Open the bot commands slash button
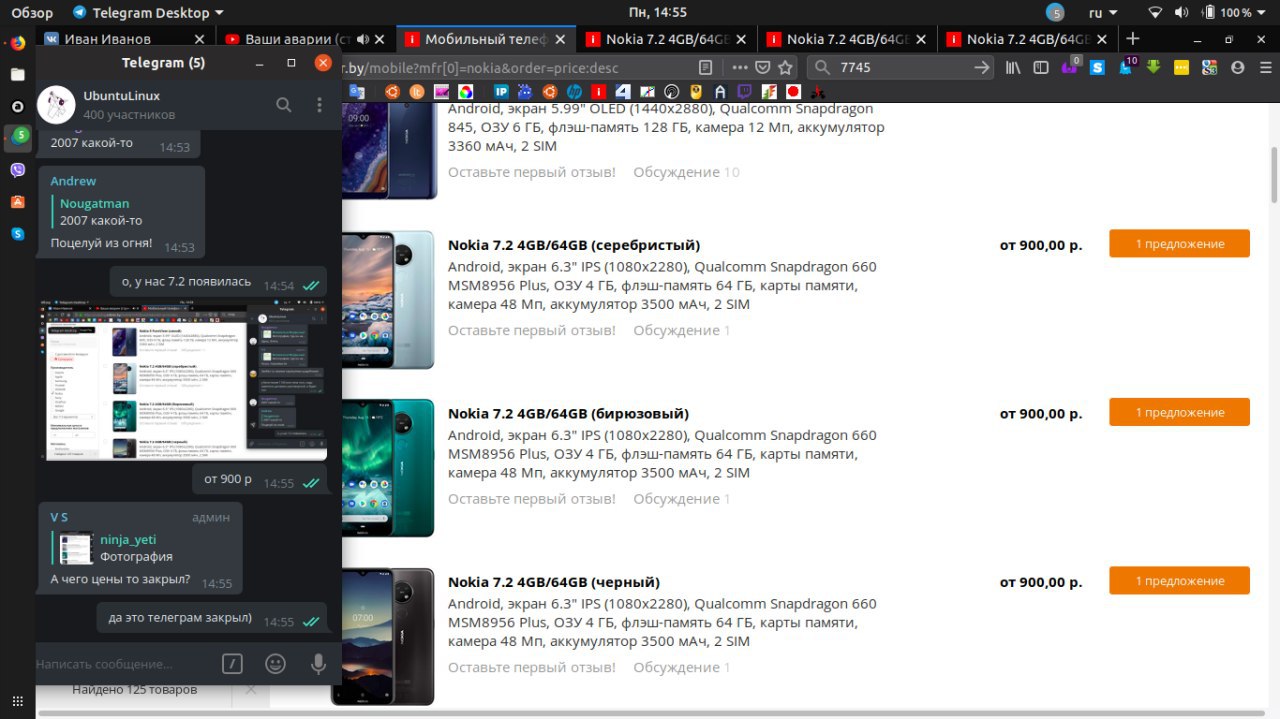This screenshot has width=1280, height=719. [232, 664]
